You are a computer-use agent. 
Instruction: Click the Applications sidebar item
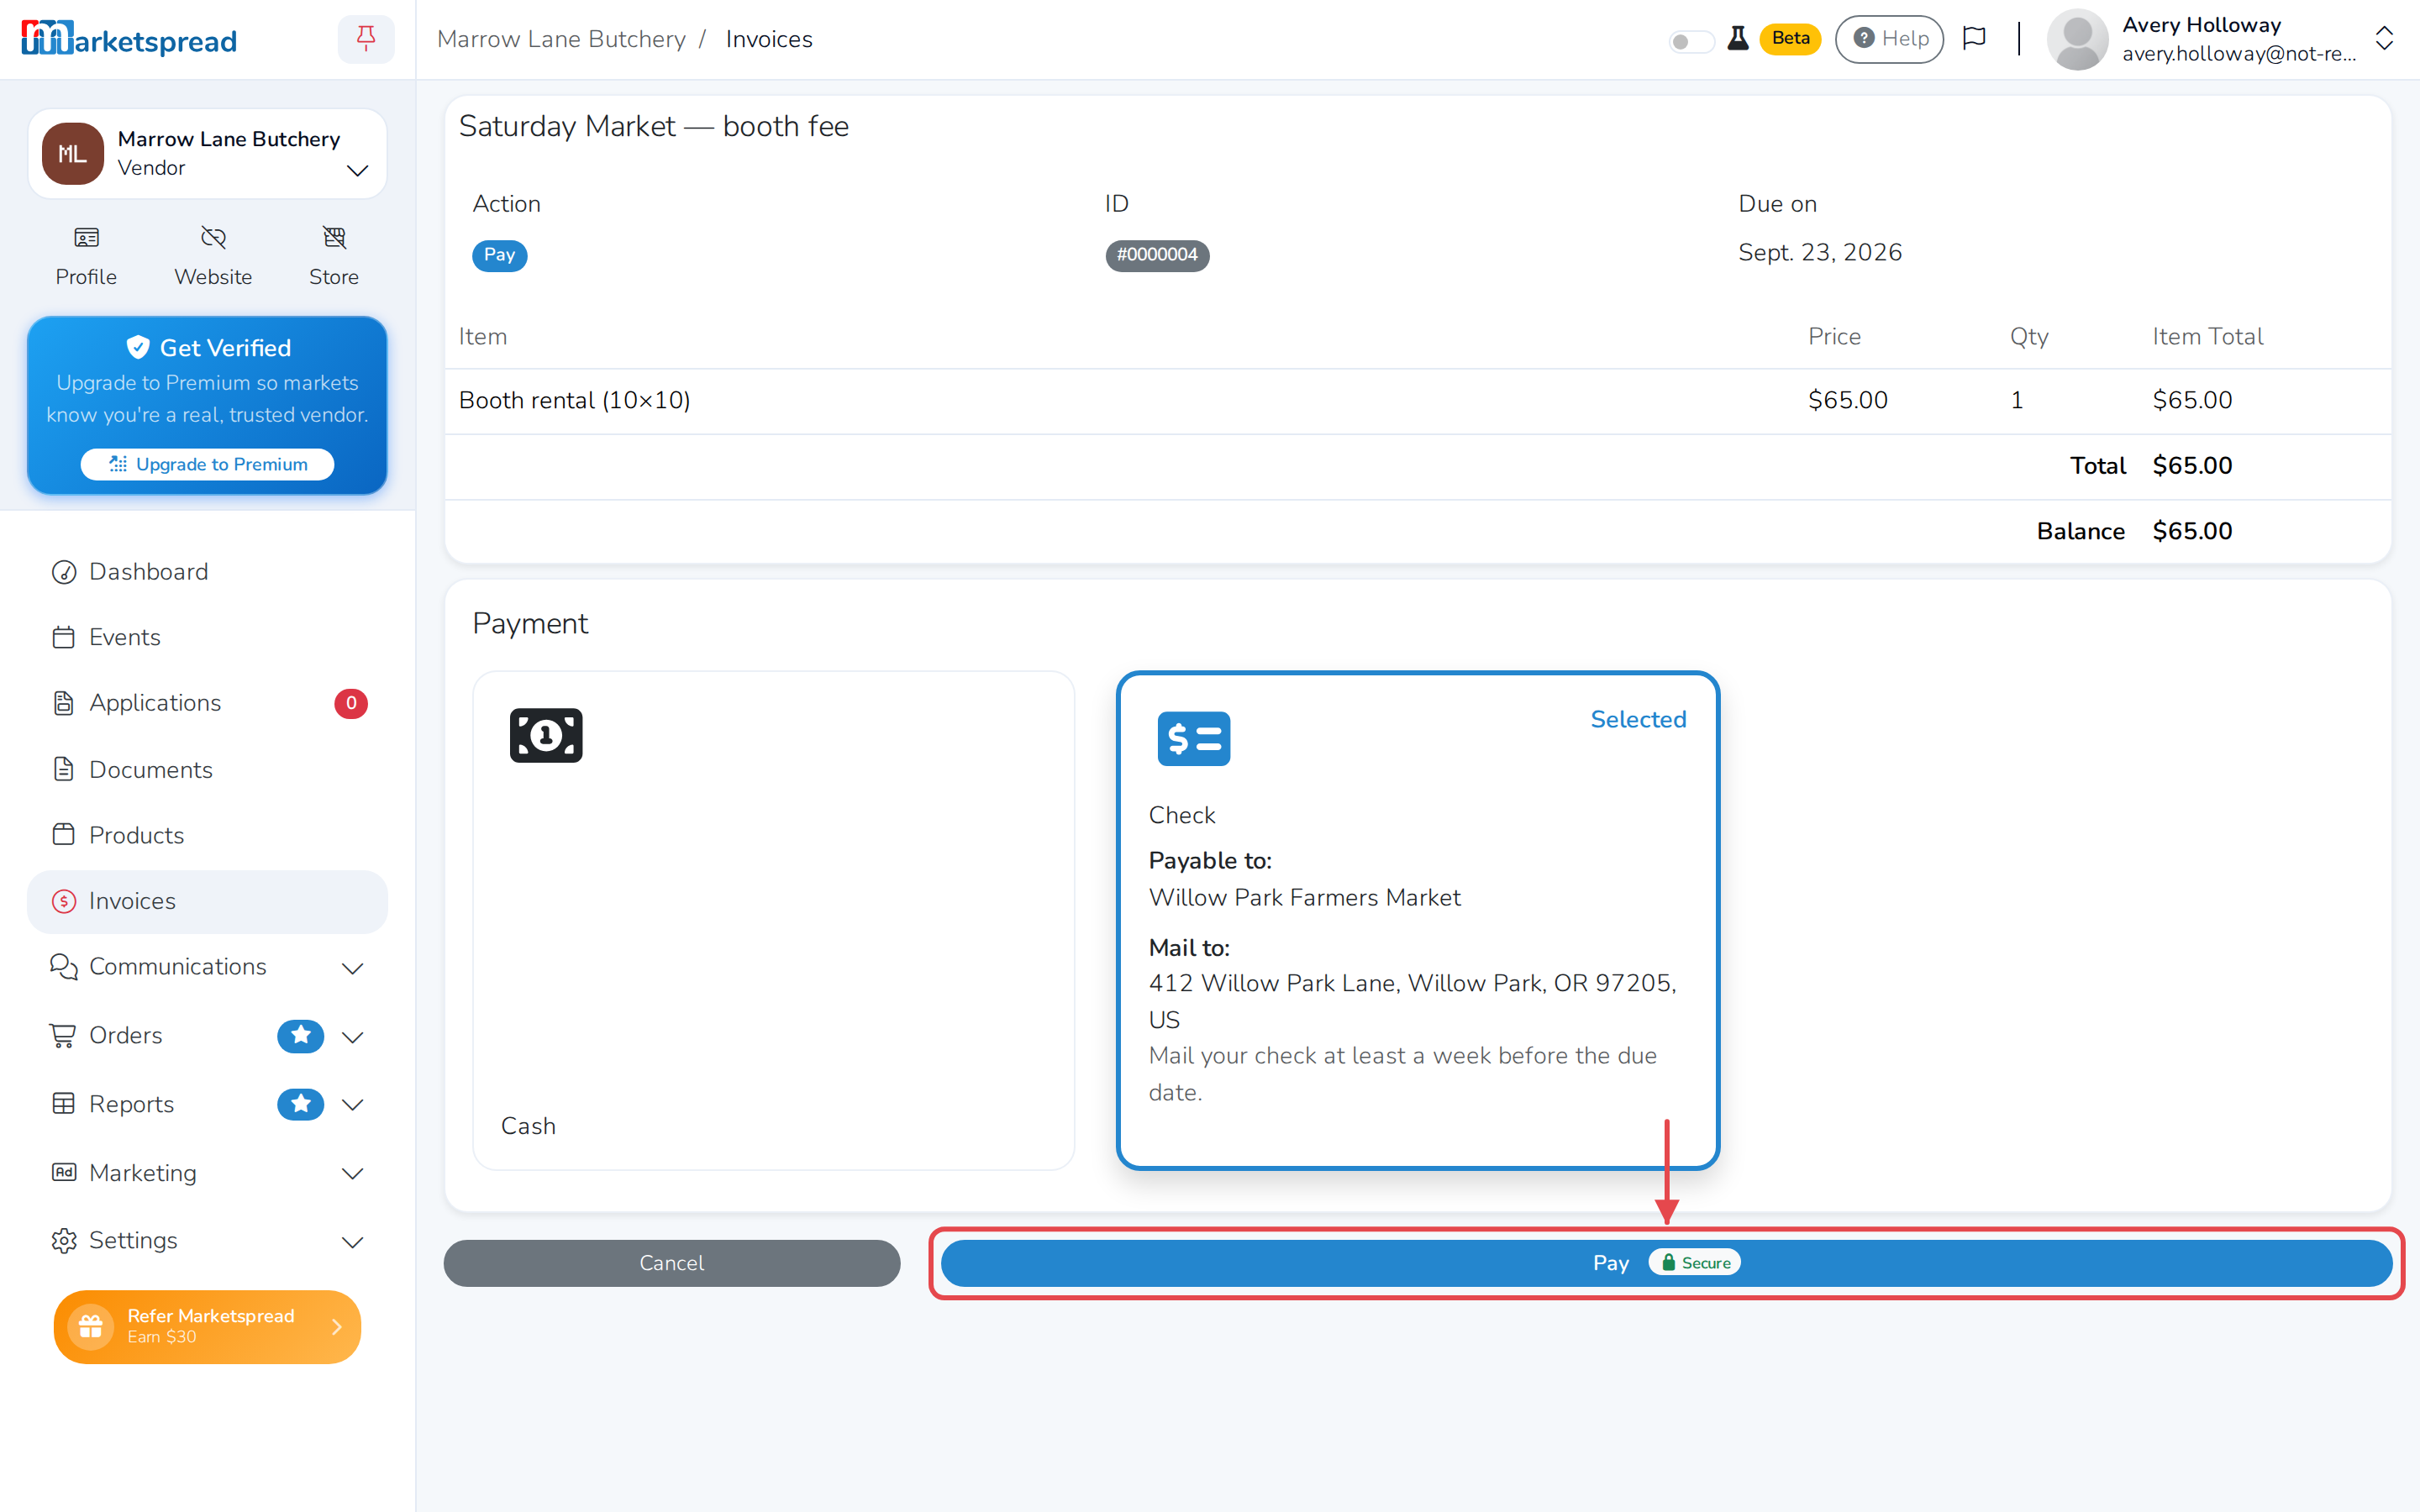(x=207, y=703)
